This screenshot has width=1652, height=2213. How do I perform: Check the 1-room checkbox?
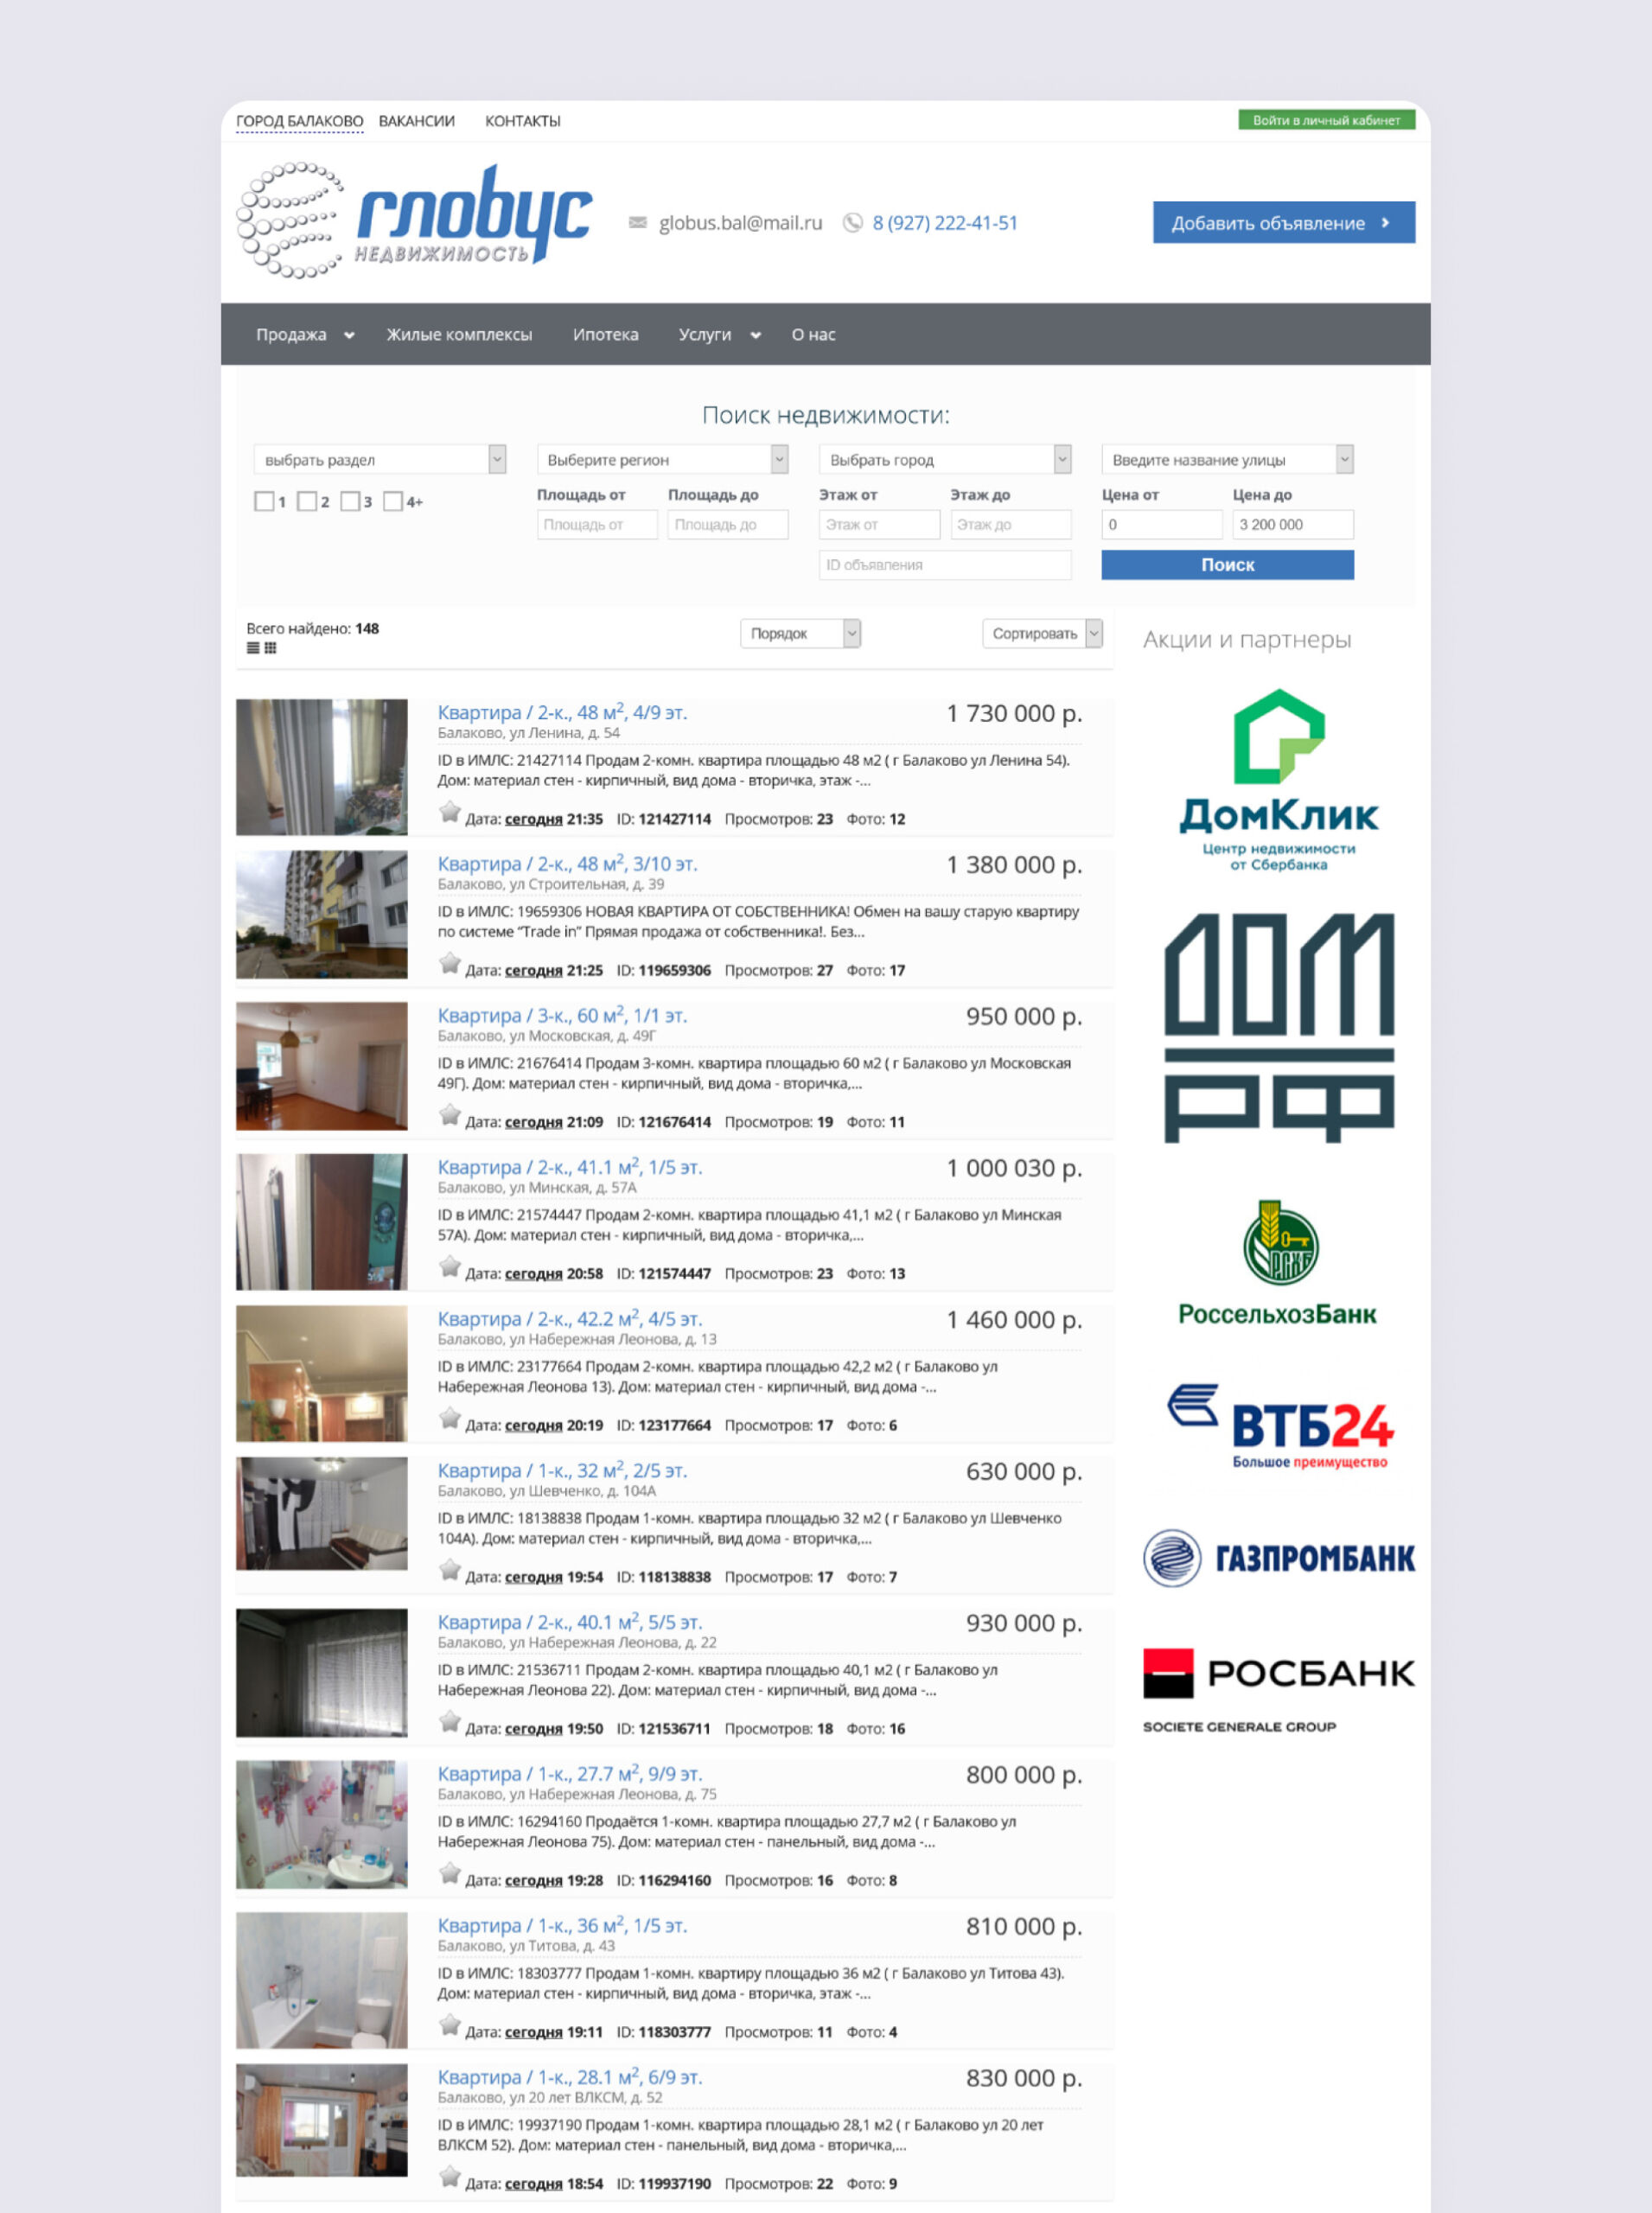click(264, 502)
